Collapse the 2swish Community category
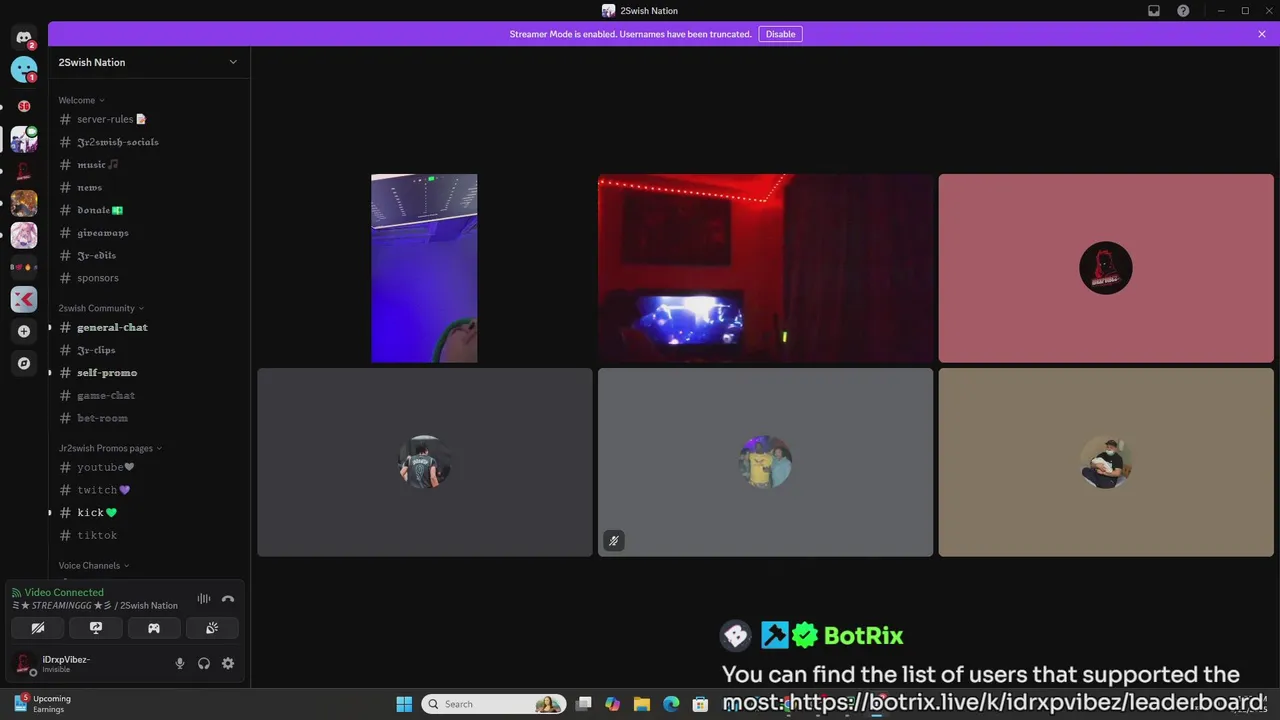Image resolution: width=1280 pixels, height=720 pixels. click(x=101, y=308)
